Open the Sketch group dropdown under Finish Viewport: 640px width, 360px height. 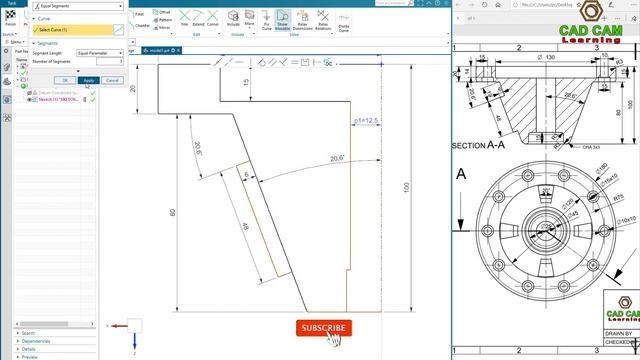(10, 34)
